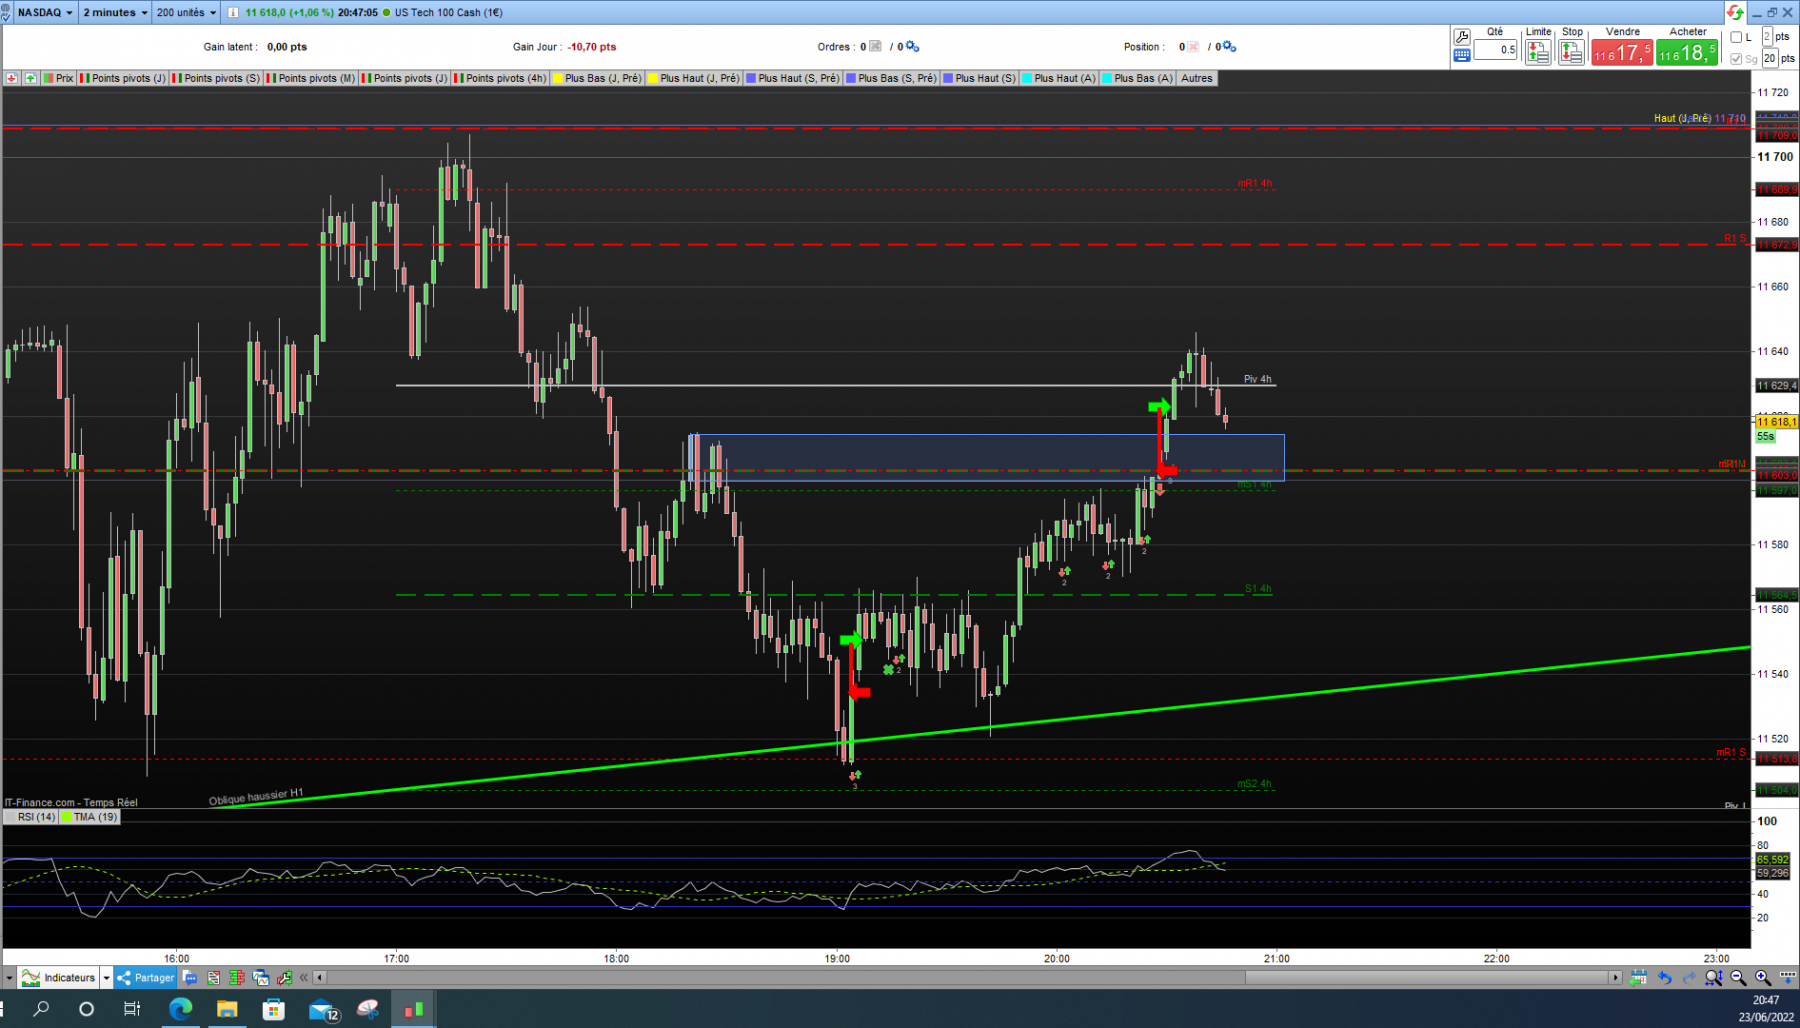
Task: Zoom out using the minus magnifier
Action: click(1738, 978)
